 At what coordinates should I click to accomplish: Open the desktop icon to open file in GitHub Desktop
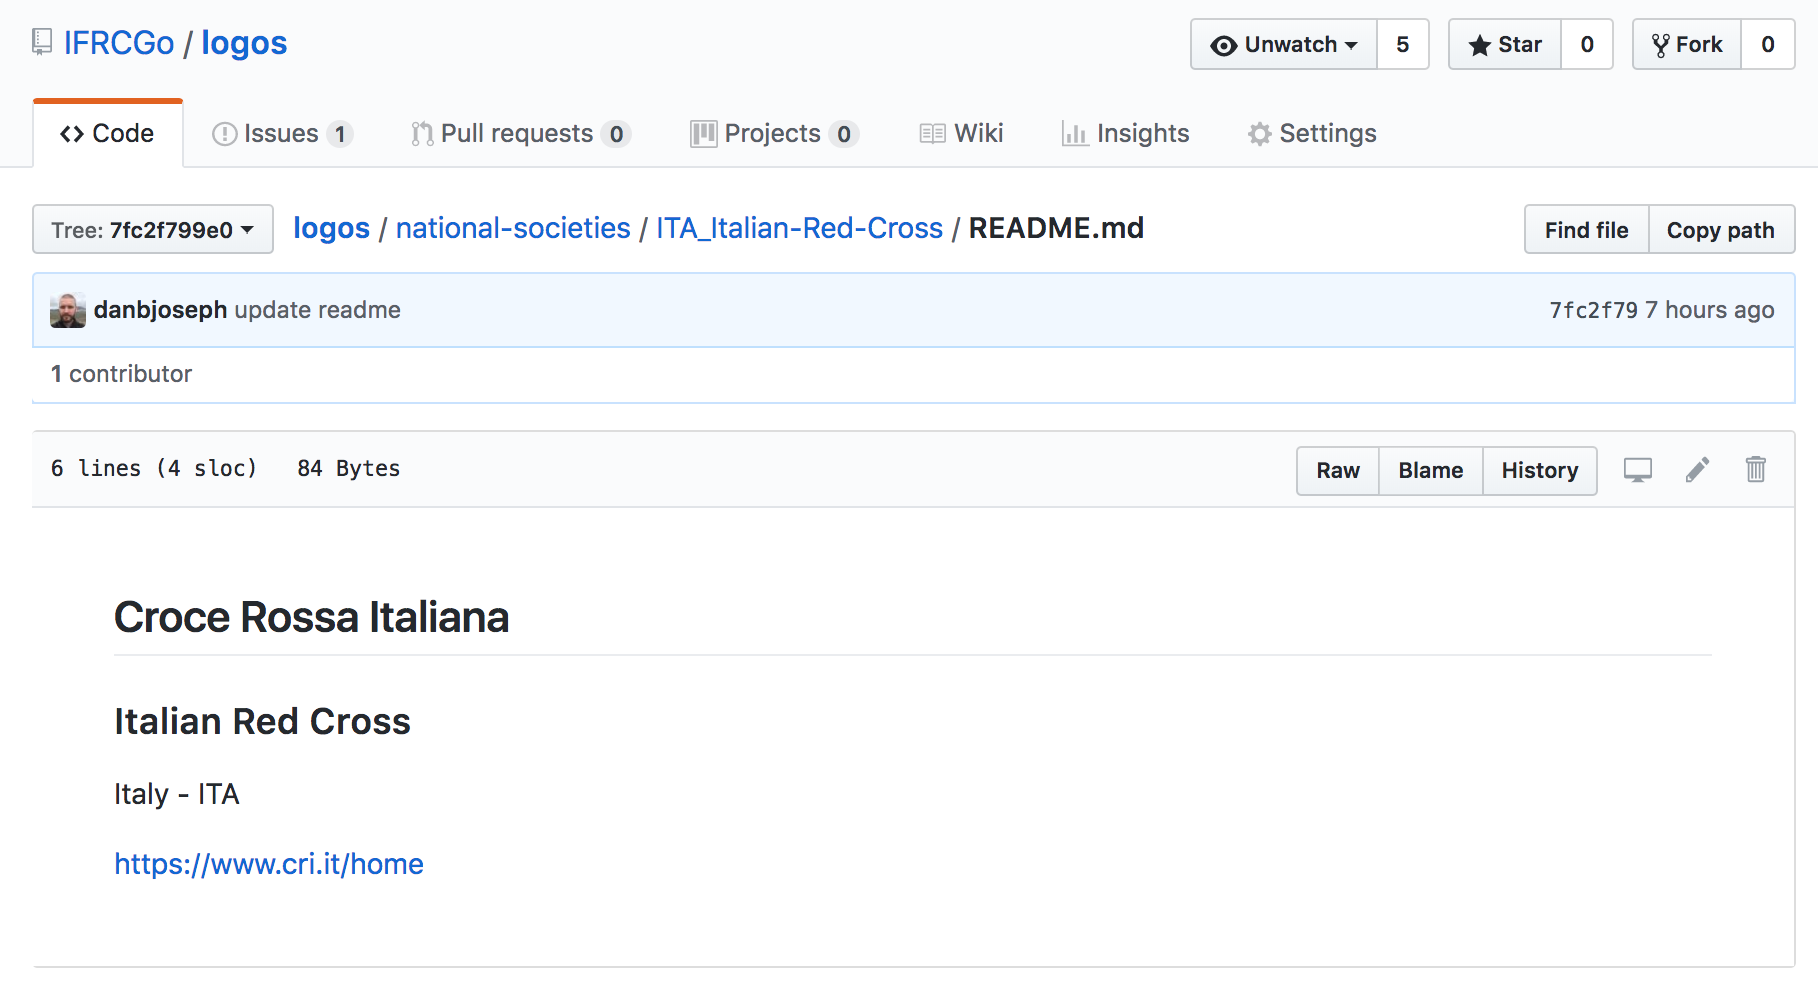[x=1637, y=470]
